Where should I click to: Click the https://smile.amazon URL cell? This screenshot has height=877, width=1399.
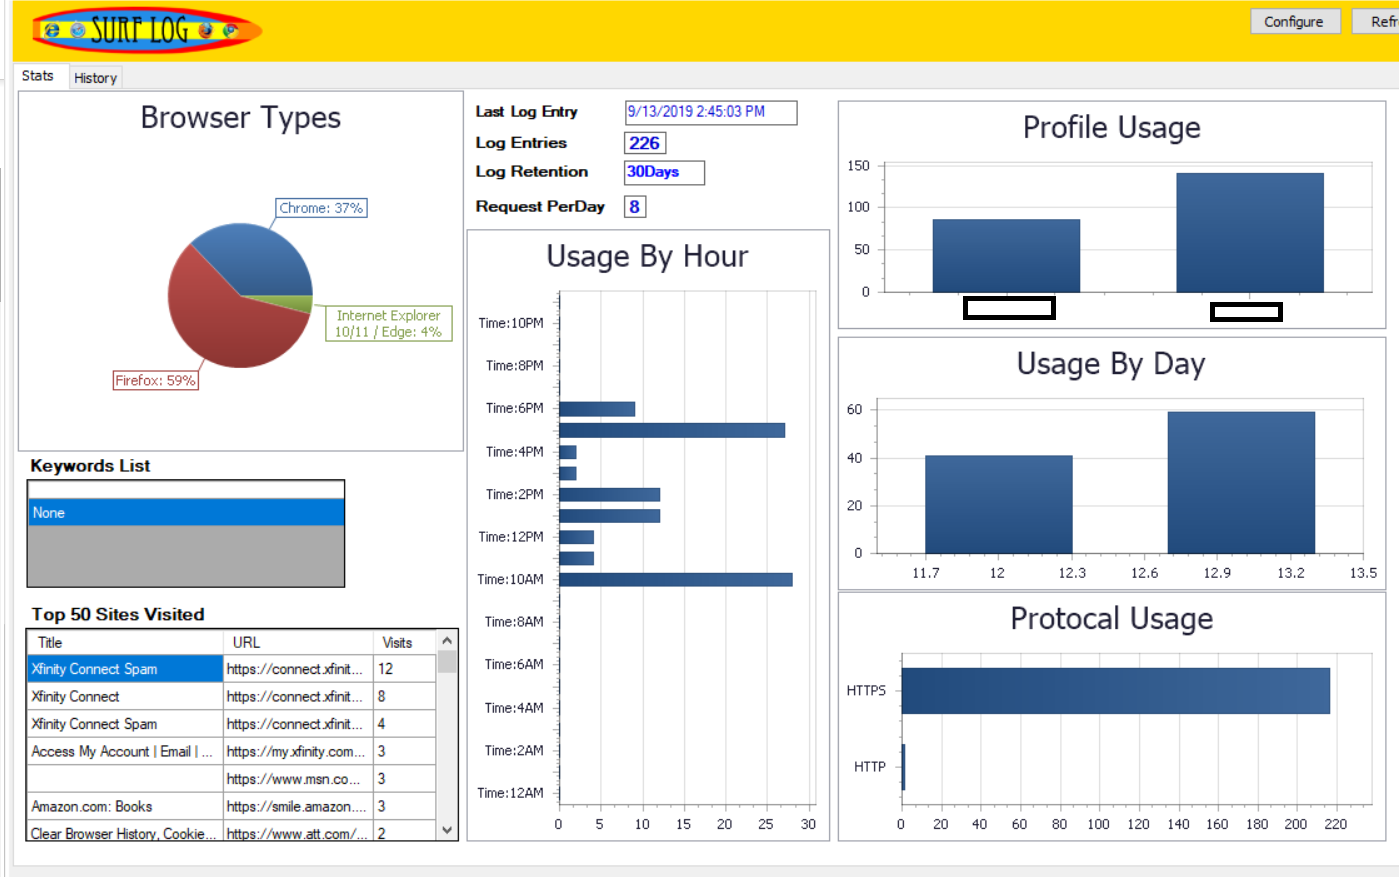298,806
